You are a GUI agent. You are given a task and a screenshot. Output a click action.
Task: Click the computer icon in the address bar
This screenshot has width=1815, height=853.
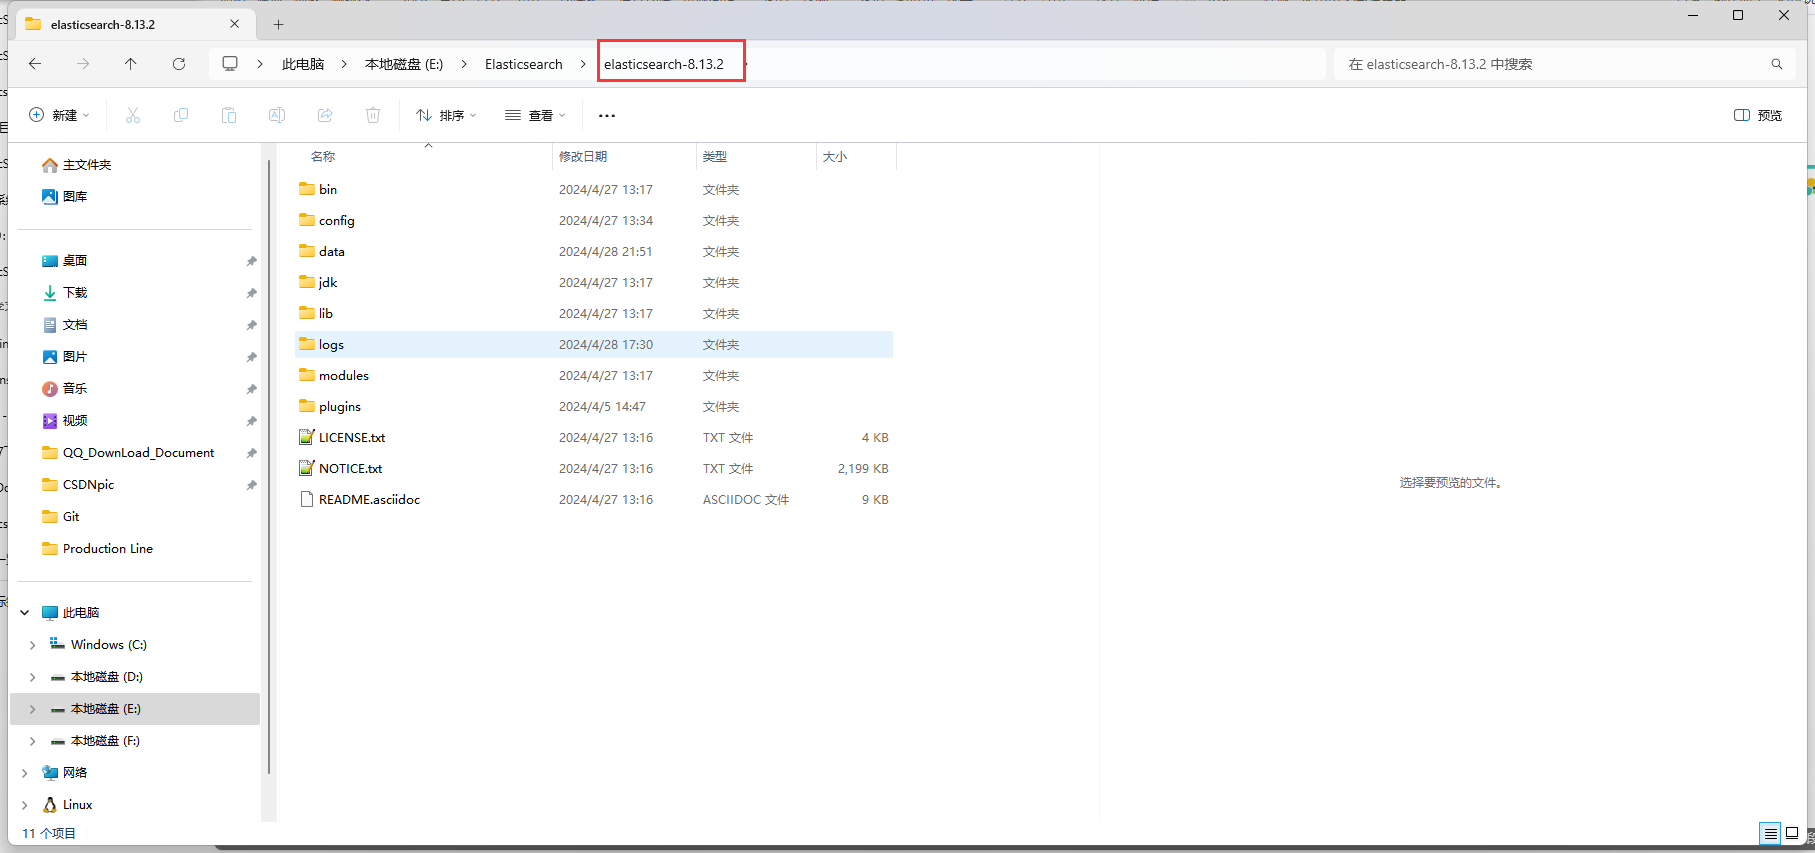coord(230,64)
